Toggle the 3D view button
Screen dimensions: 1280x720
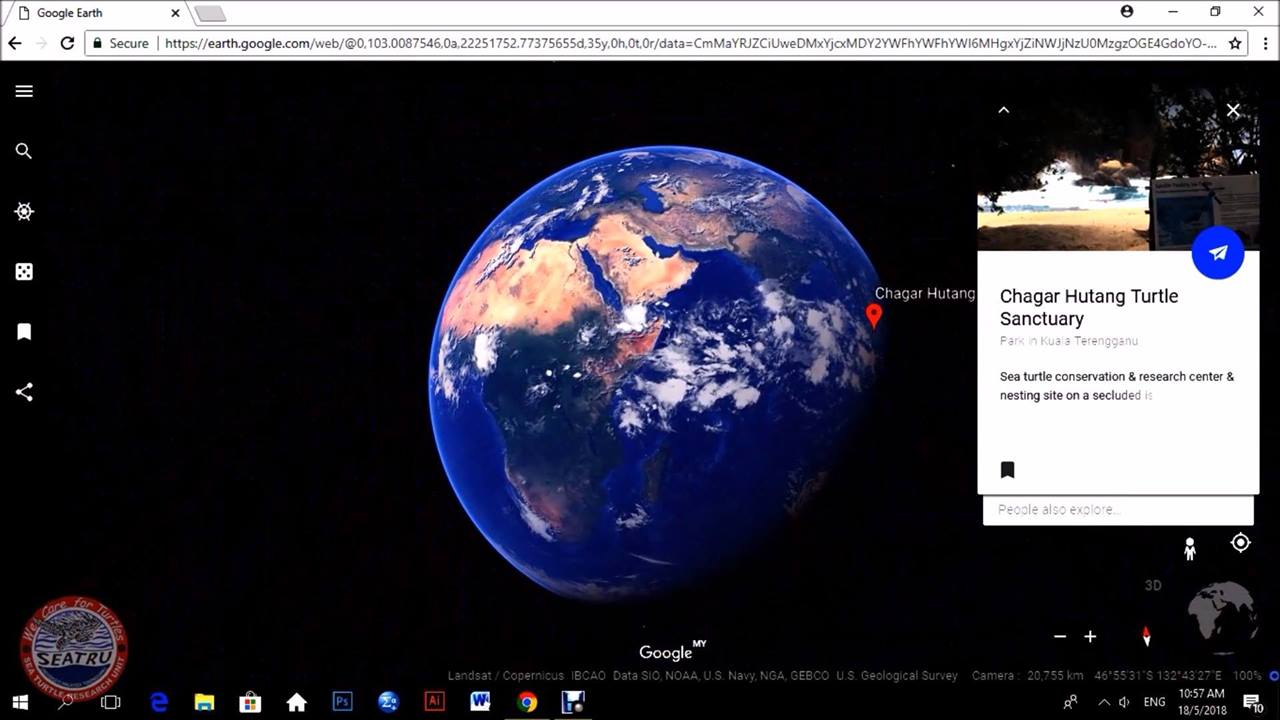pos(1153,586)
